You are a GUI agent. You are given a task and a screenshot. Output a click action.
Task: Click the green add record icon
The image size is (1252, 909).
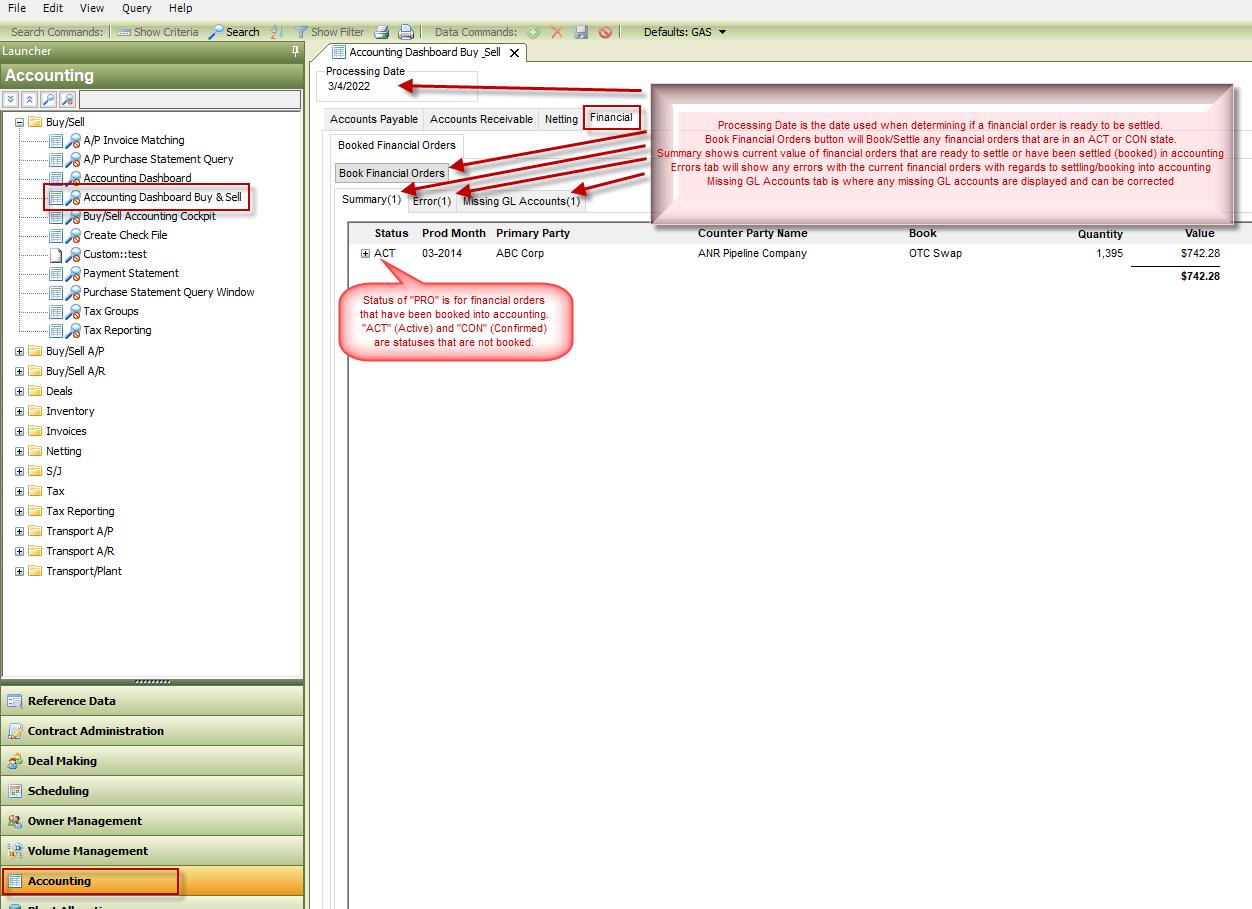[x=533, y=32]
